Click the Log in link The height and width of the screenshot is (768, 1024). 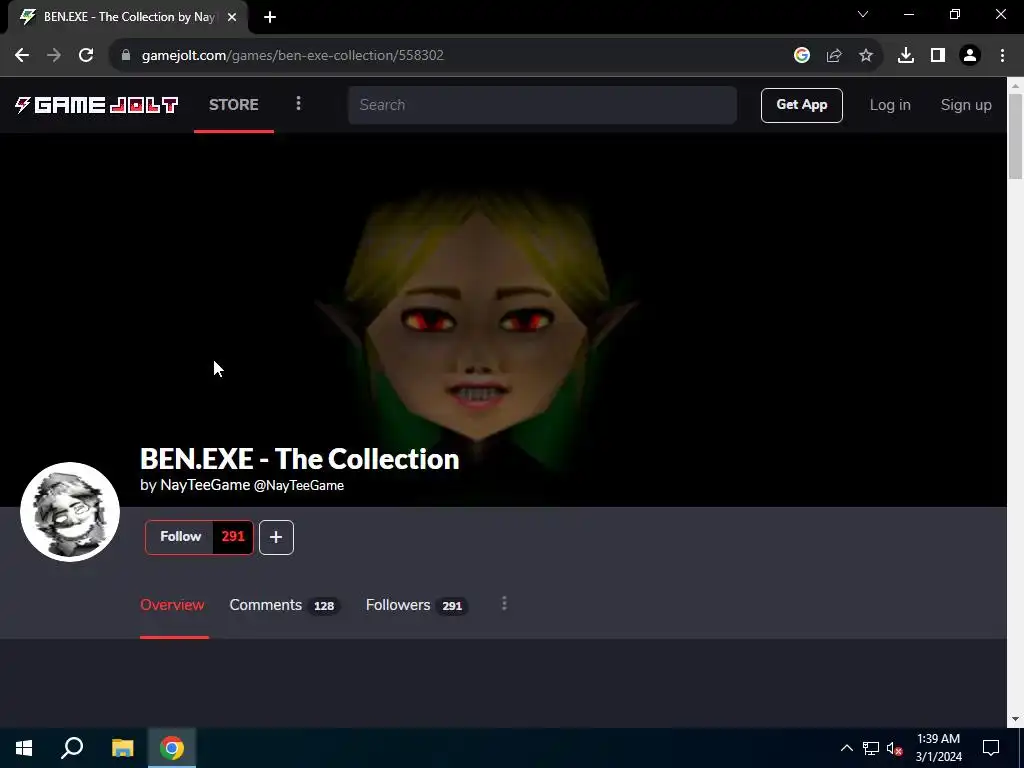(889, 105)
